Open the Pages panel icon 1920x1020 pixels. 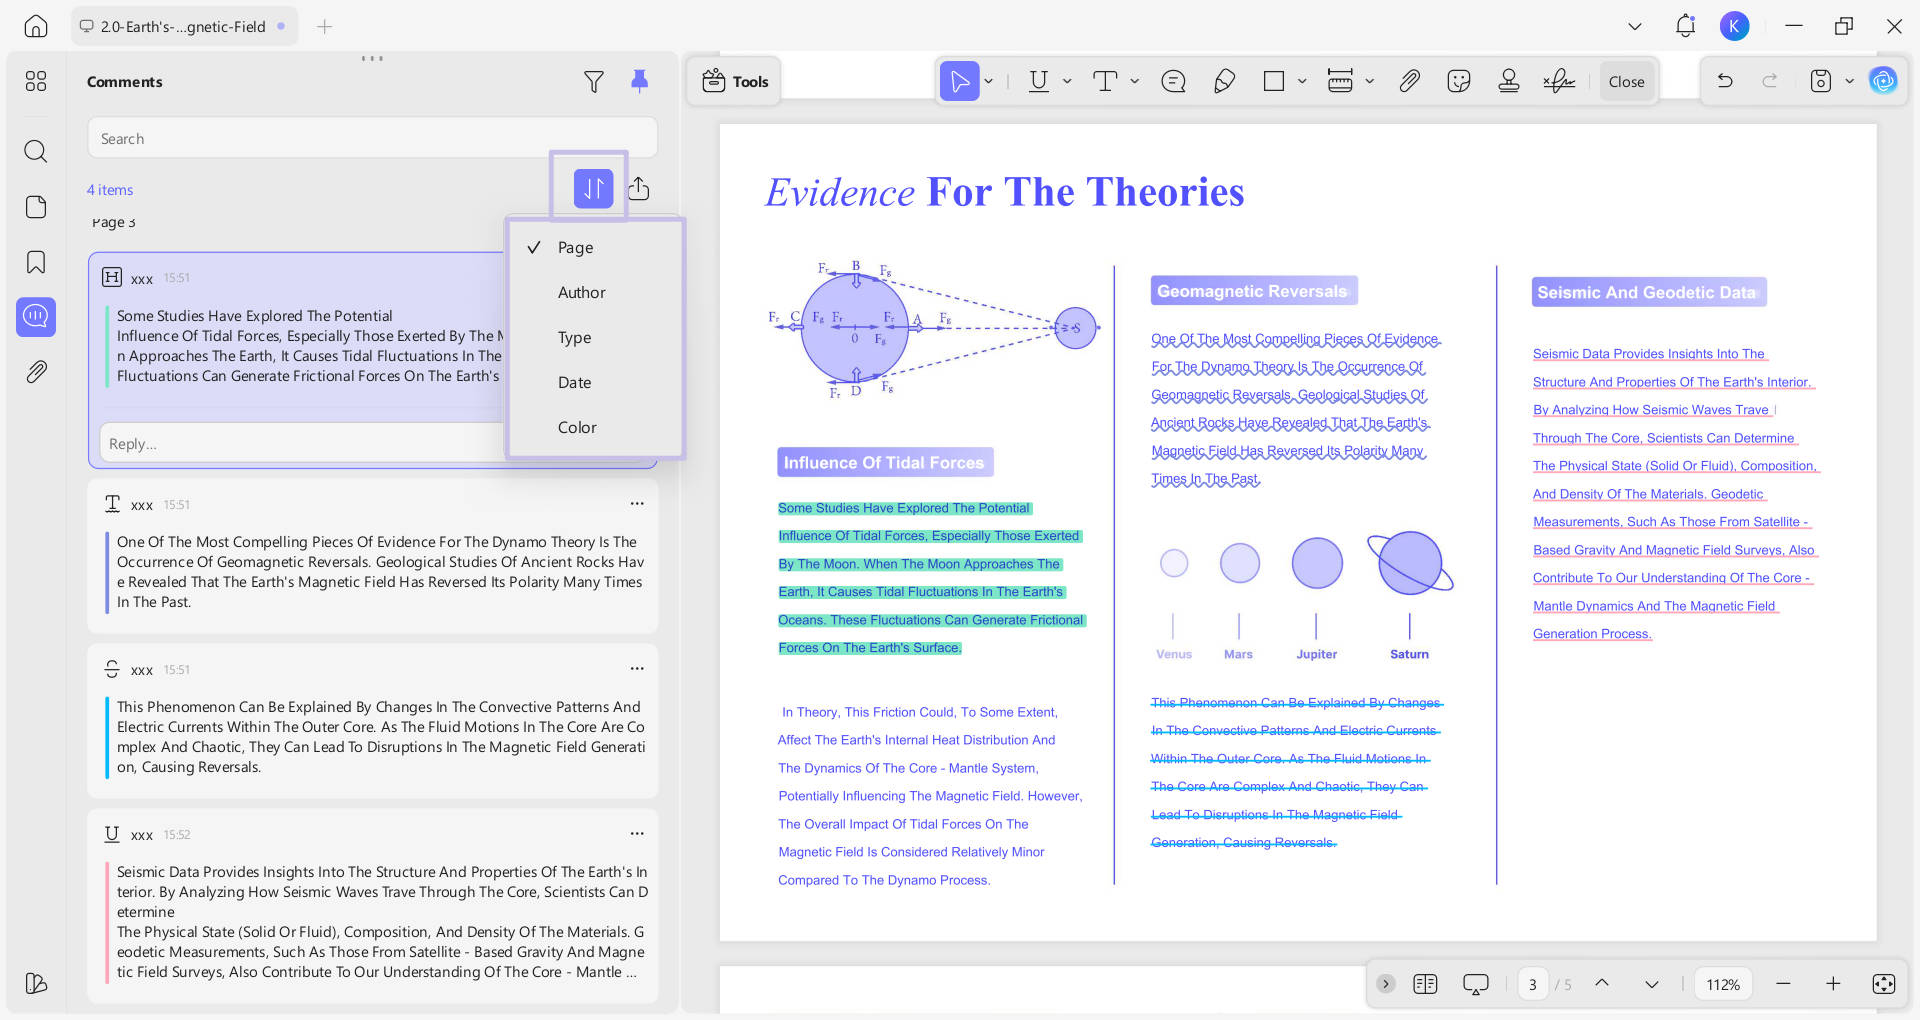point(36,207)
